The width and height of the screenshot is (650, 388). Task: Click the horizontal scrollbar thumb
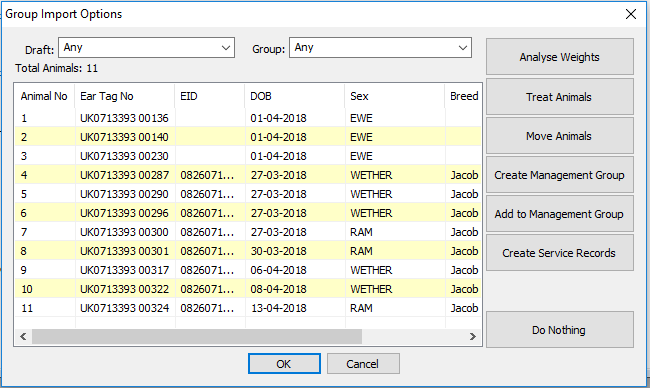[197, 337]
